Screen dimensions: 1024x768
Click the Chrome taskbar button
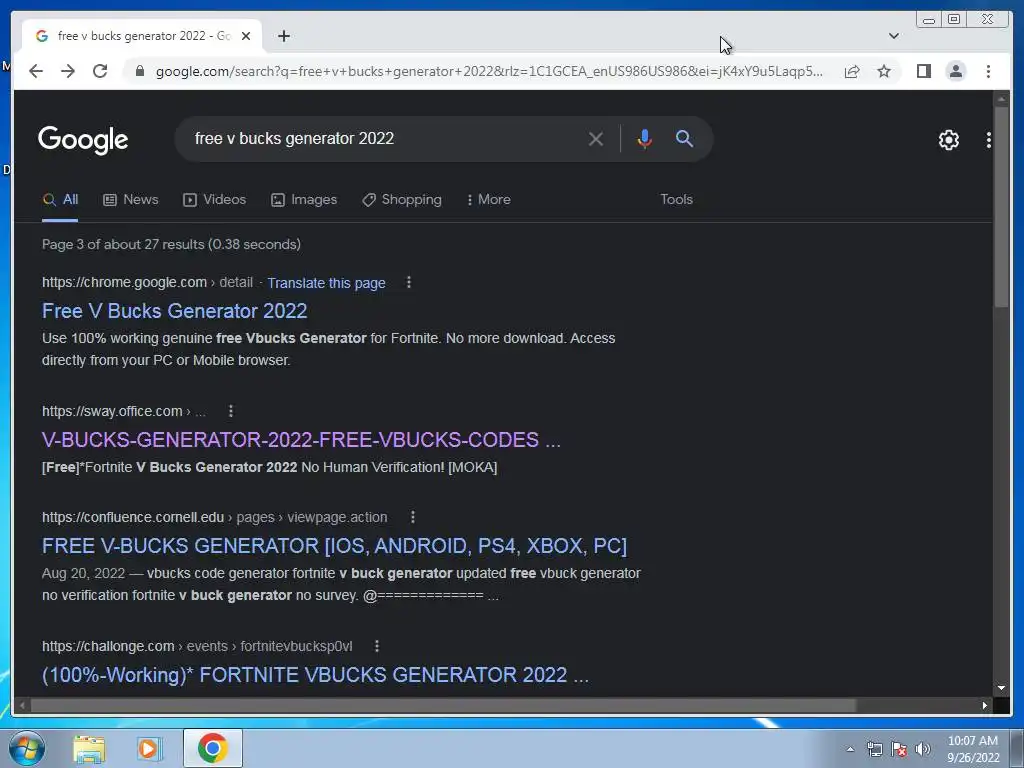coord(212,748)
